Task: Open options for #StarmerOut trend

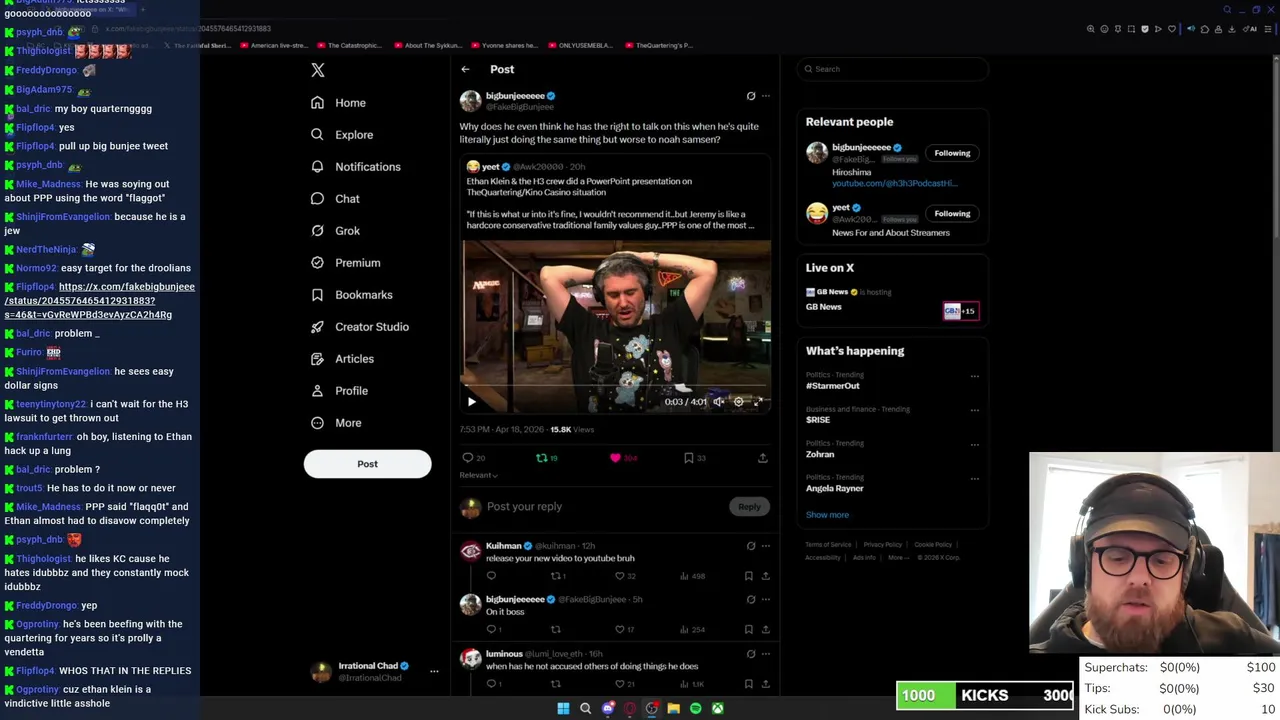Action: (x=975, y=376)
